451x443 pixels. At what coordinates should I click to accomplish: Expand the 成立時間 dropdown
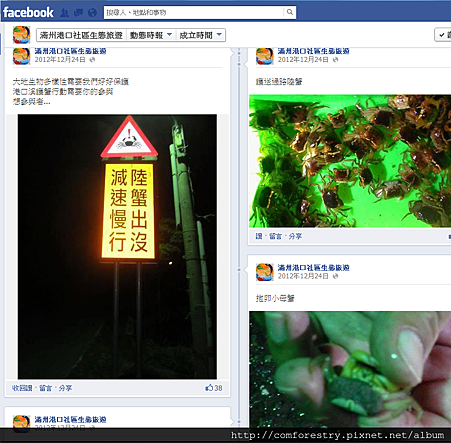[201, 35]
